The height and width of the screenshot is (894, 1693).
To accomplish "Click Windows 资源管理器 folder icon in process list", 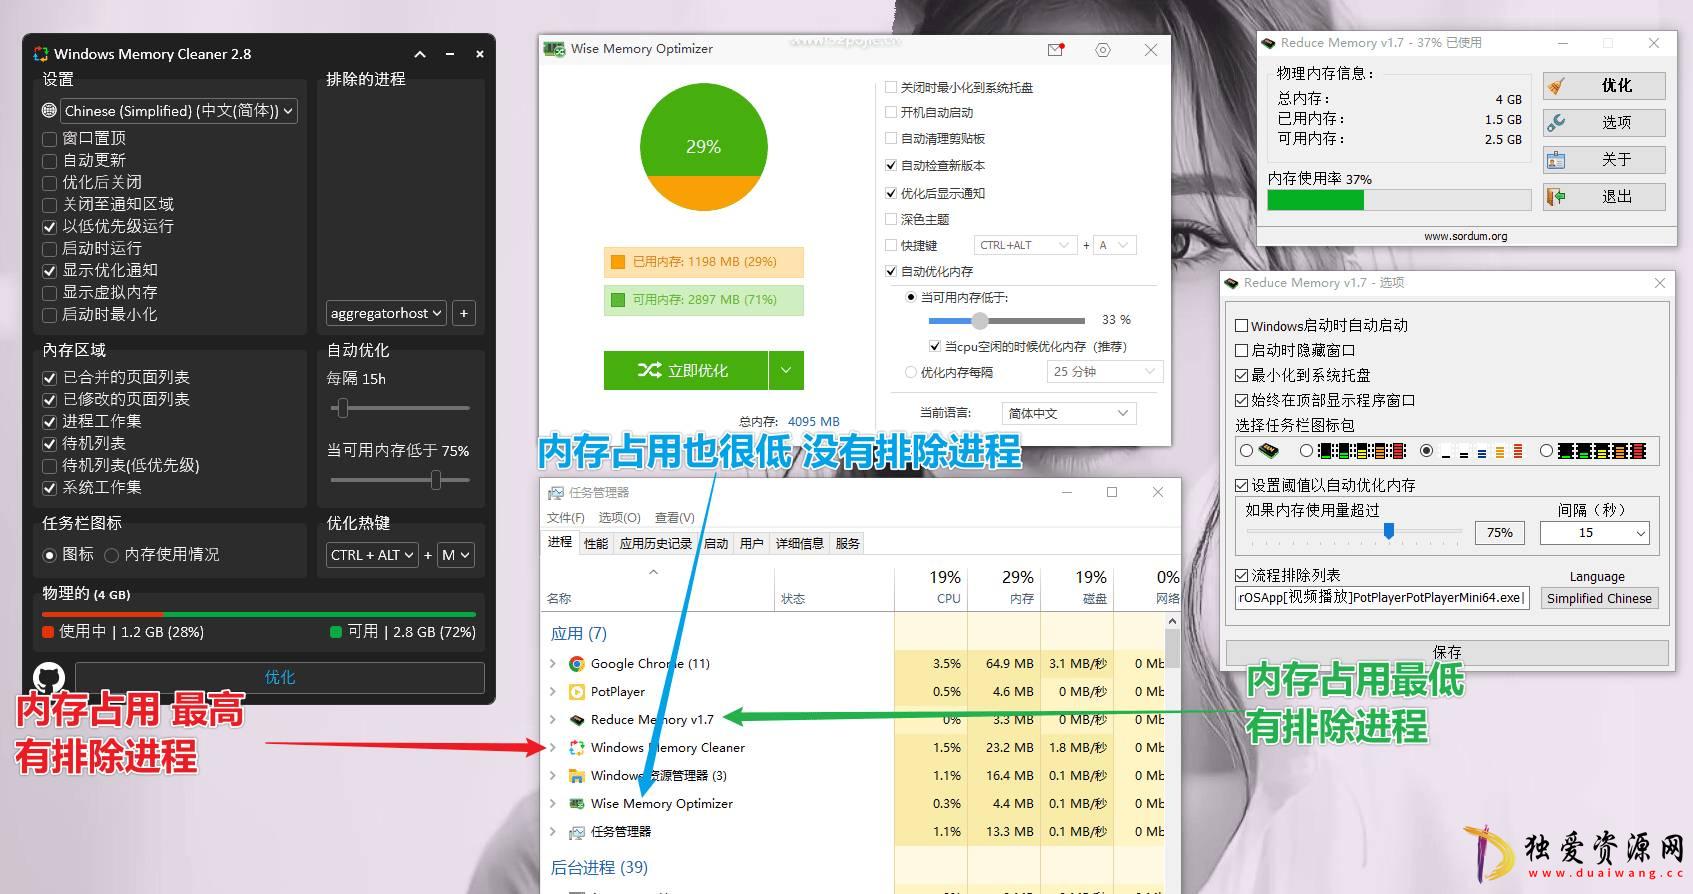I will point(576,776).
